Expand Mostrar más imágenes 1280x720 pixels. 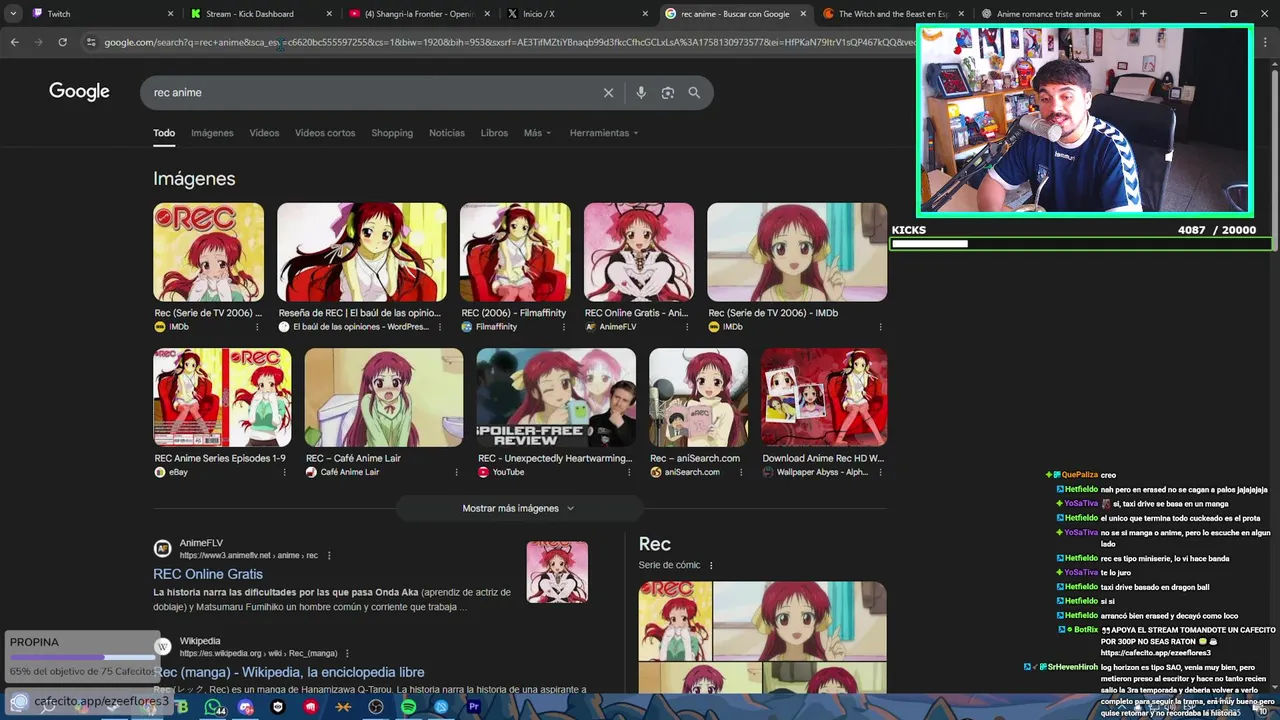[518, 508]
